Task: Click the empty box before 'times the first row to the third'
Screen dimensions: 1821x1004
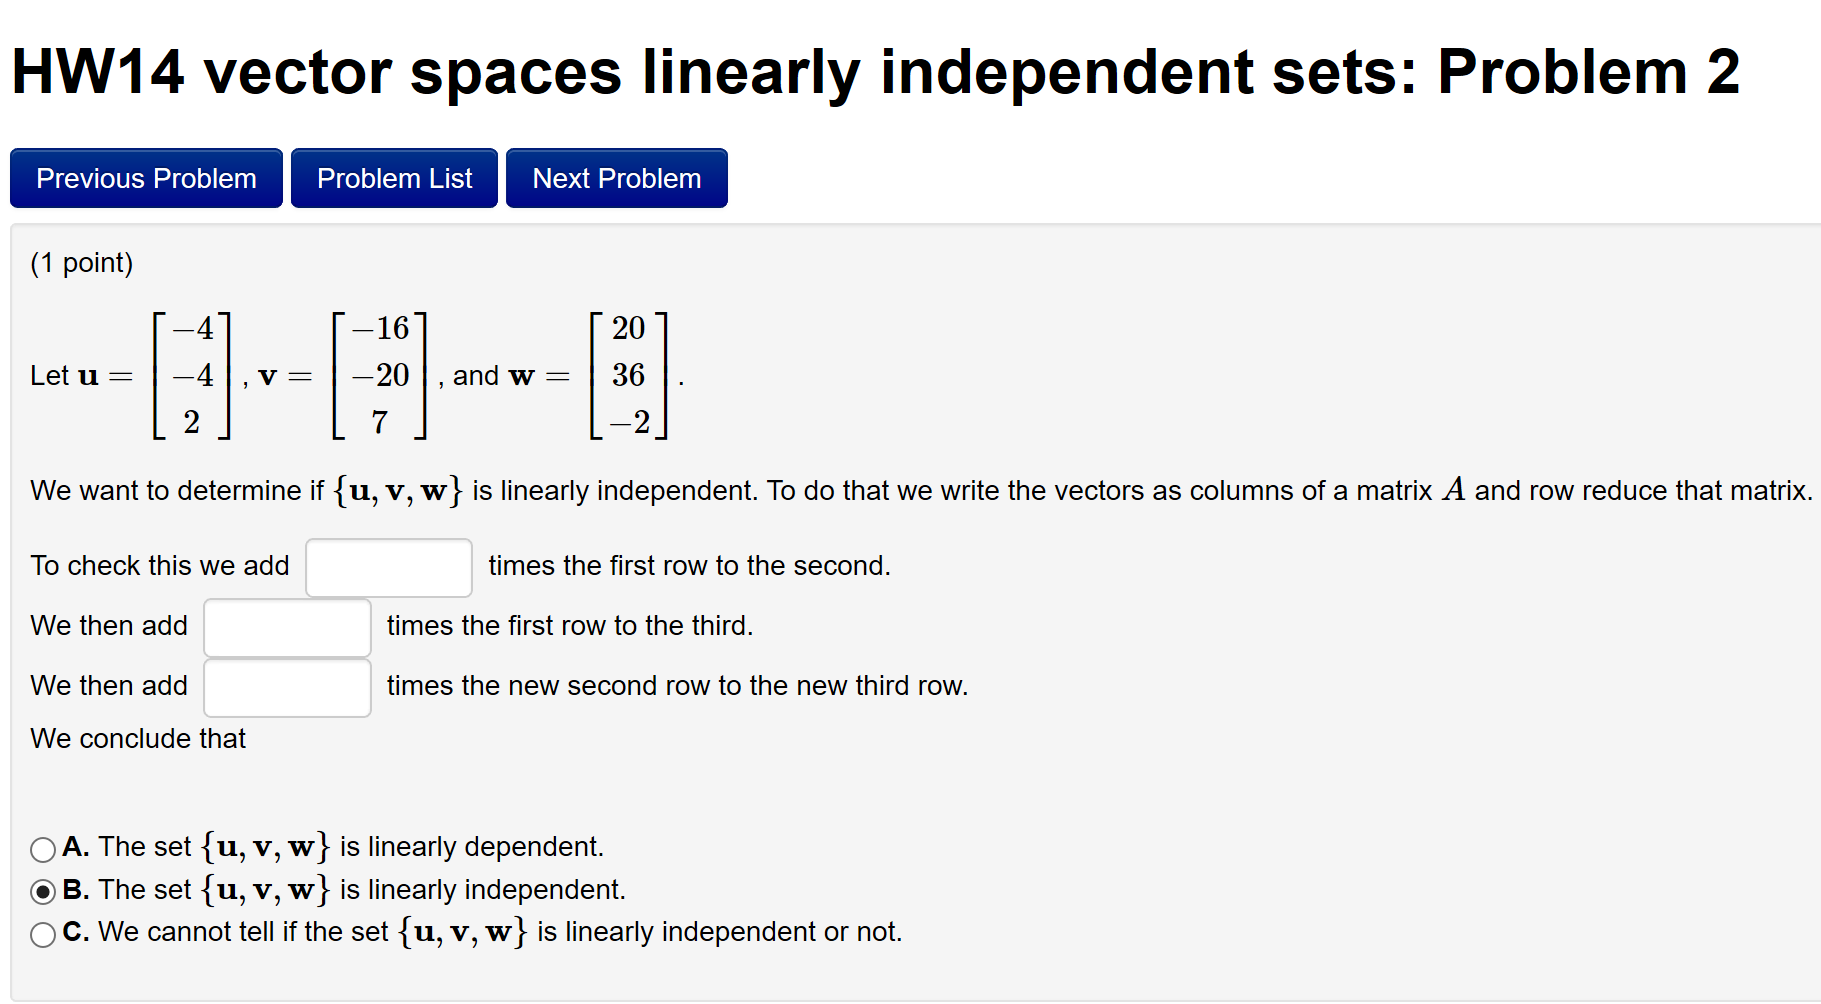Action: (286, 626)
